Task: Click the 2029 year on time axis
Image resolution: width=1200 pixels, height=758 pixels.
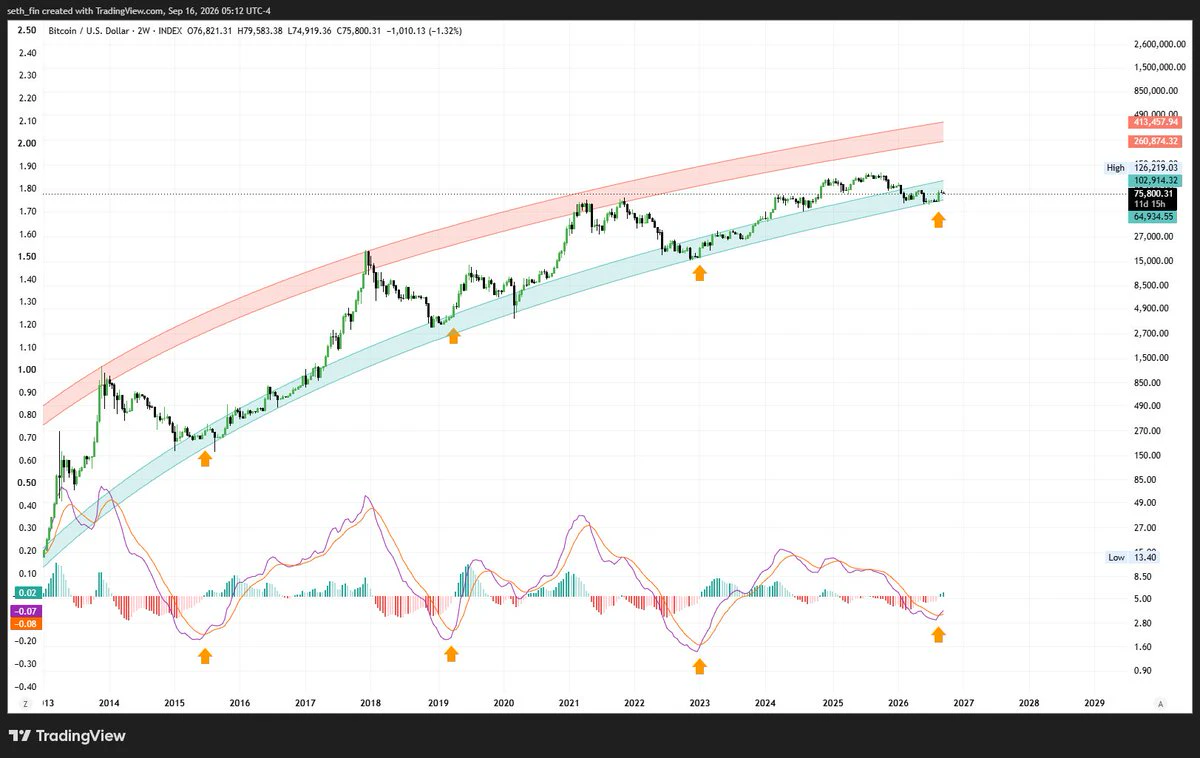Action: tap(1095, 703)
